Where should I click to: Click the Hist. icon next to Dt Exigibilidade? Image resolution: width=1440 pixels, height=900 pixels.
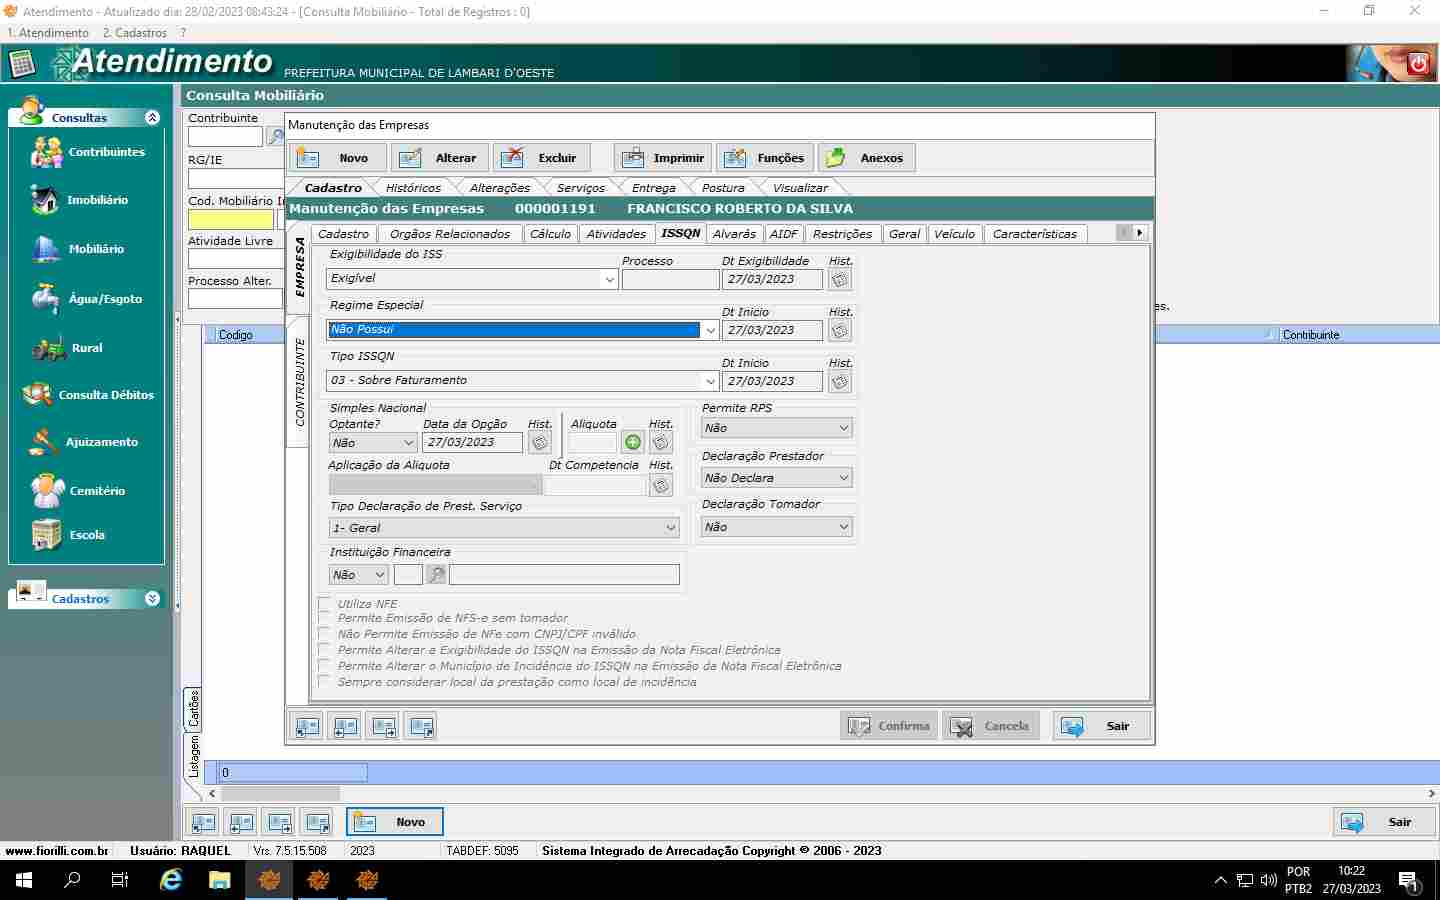pyautogui.click(x=840, y=280)
